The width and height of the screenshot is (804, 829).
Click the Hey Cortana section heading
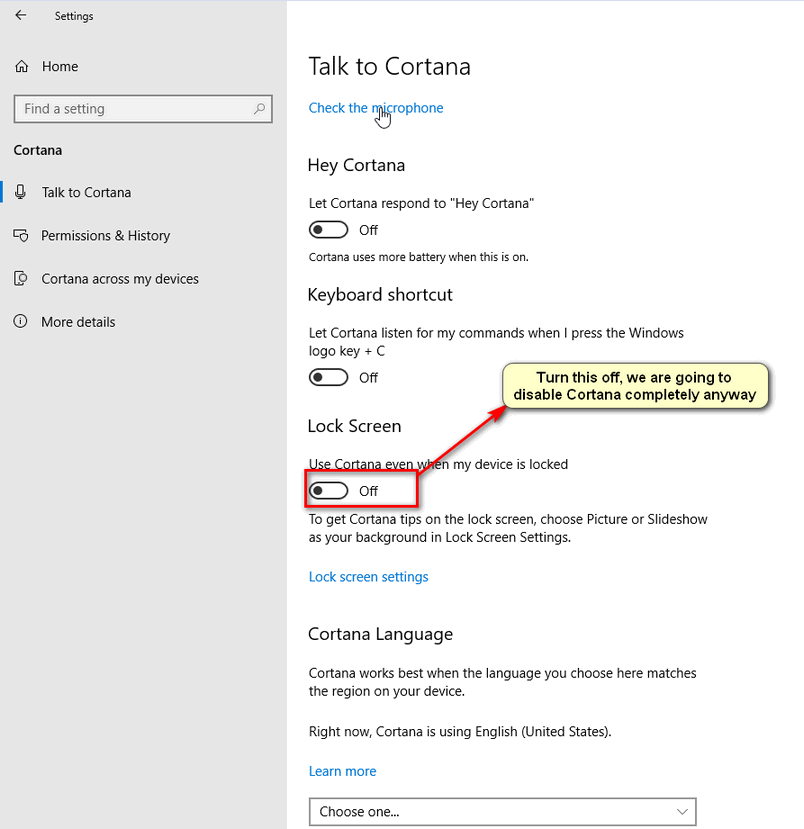(356, 165)
